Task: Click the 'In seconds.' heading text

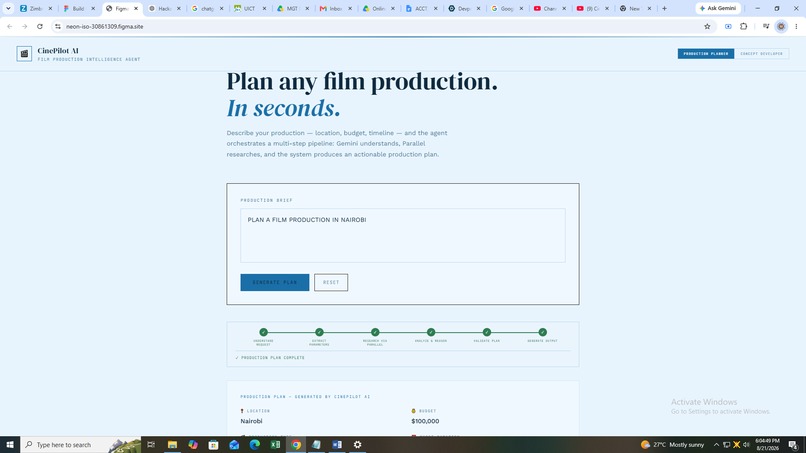Action: point(283,108)
